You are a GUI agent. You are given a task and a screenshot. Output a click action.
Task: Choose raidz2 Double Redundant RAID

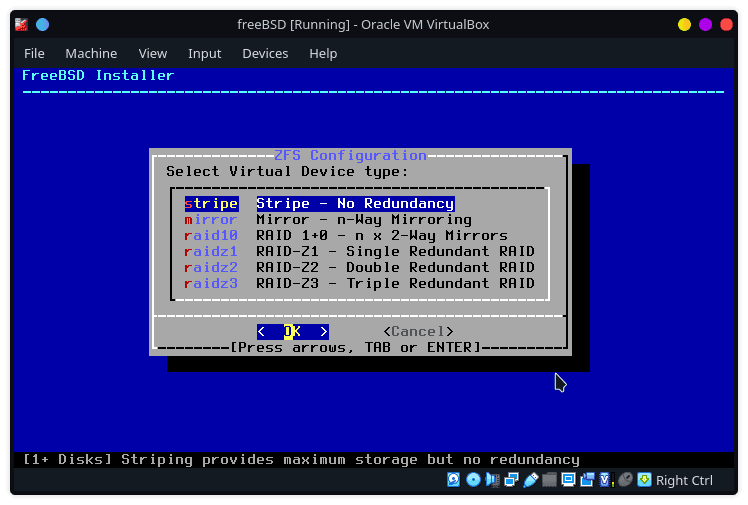(359, 268)
